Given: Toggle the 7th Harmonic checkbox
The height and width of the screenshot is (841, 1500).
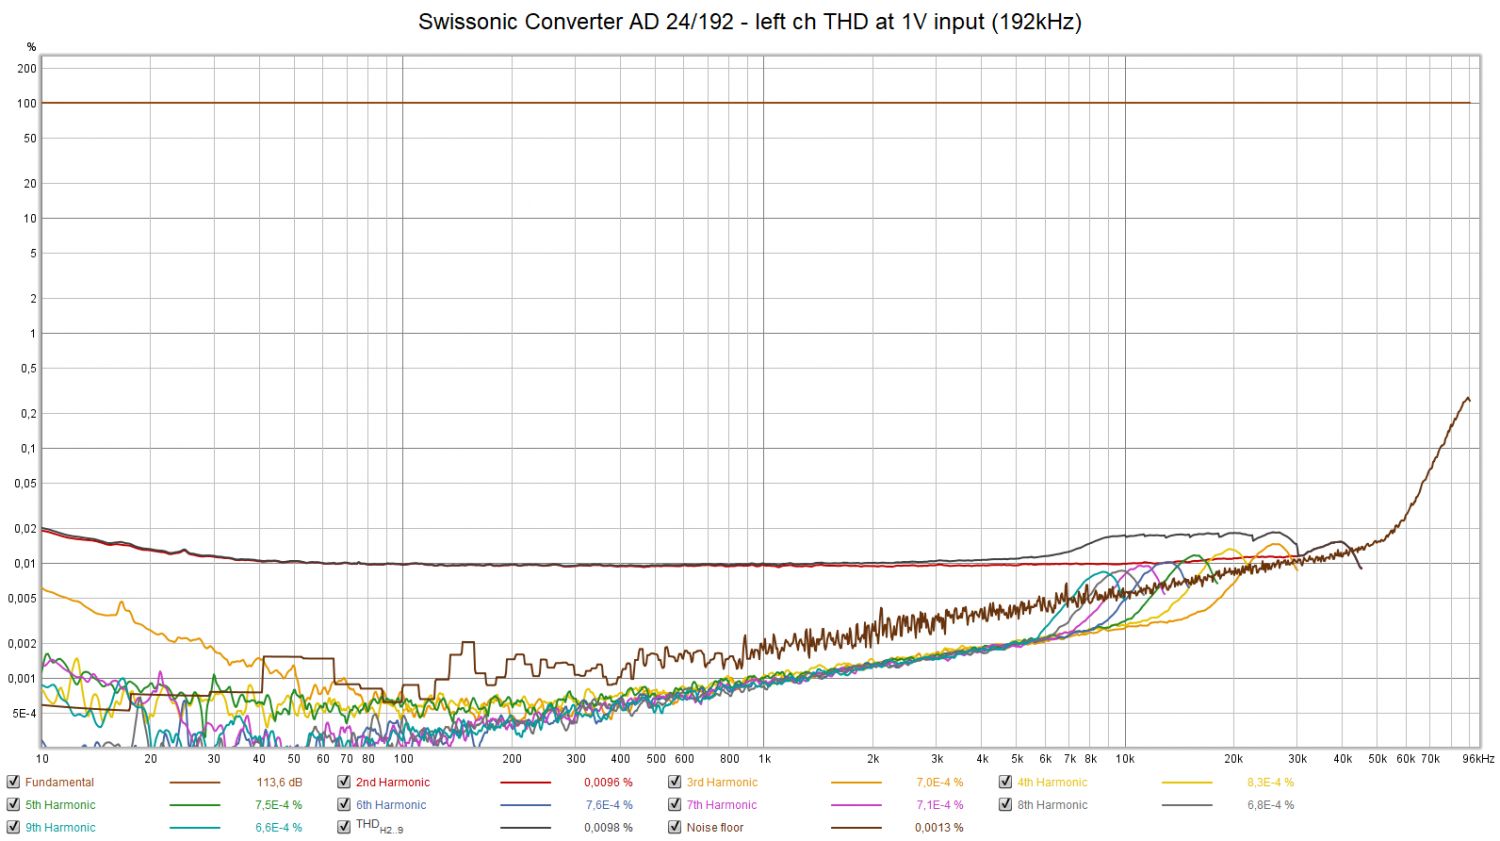Looking at the screenshot, I should click(675, 804).
